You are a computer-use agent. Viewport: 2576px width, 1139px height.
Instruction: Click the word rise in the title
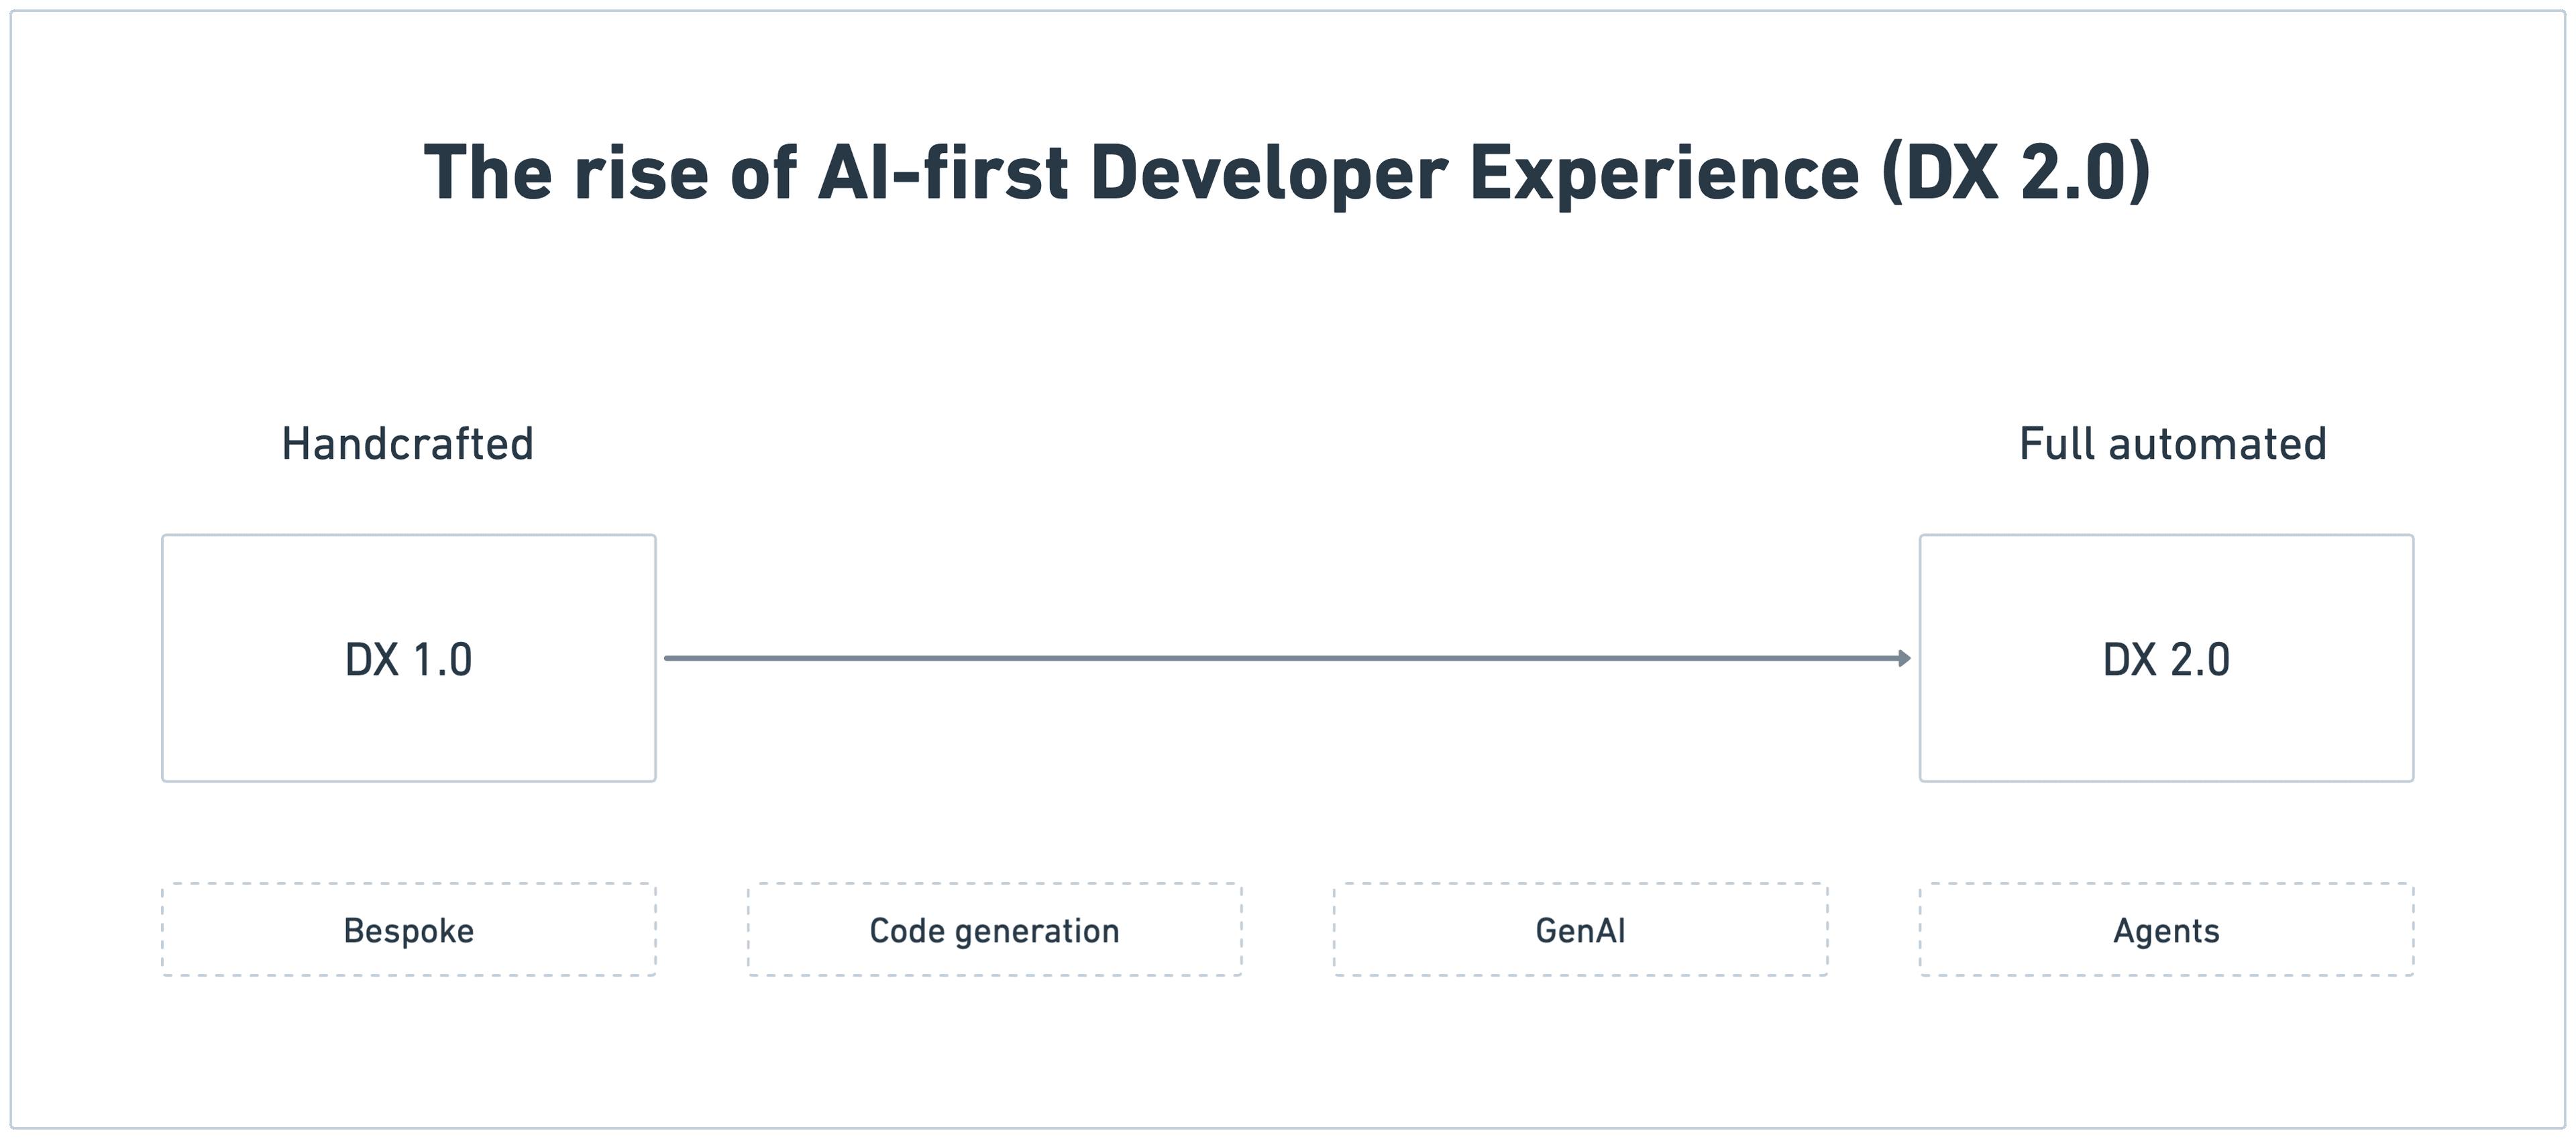pyautogui.click(x=641, y=173)
